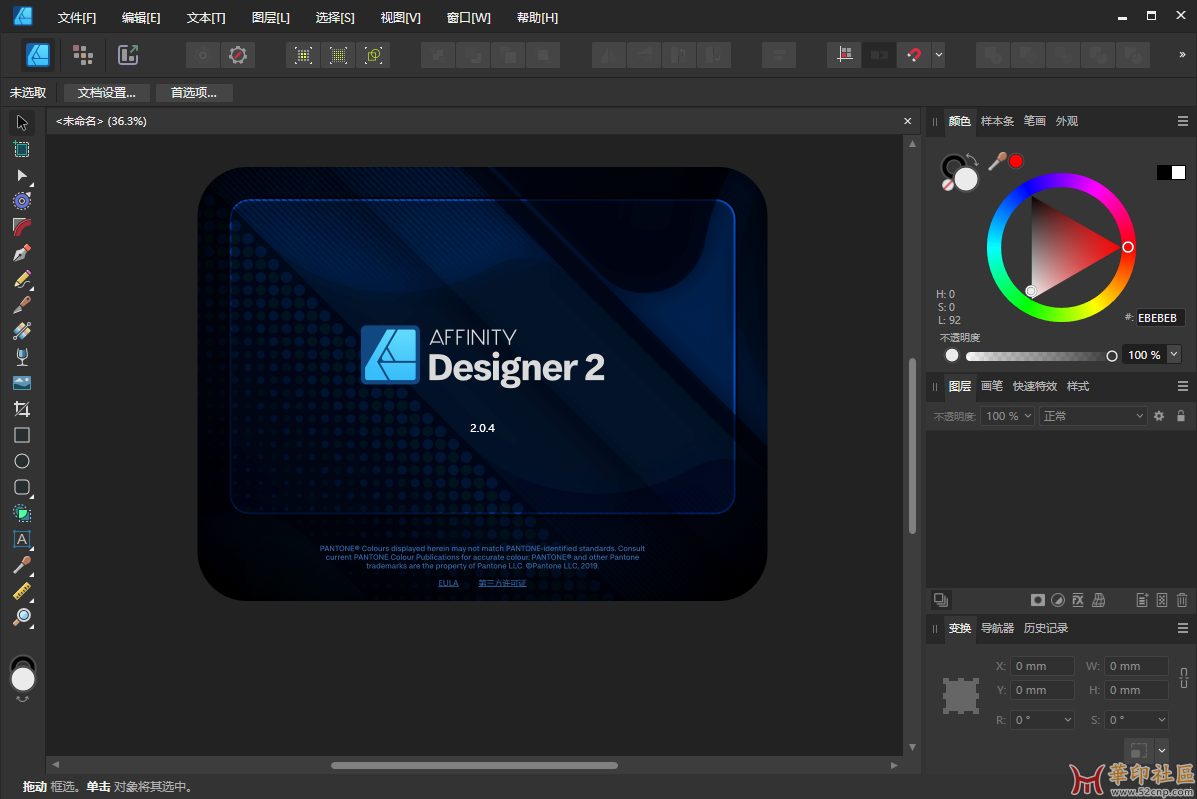Select the Place Image tool
Viewport: 1197px width, 799px height.
[22, 382]
